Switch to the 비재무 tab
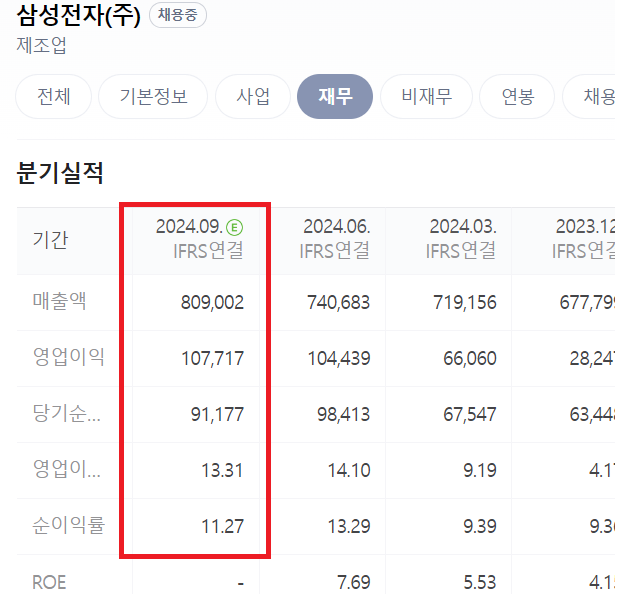This screenshot has height=594, width=642. (x=427, y=97)
